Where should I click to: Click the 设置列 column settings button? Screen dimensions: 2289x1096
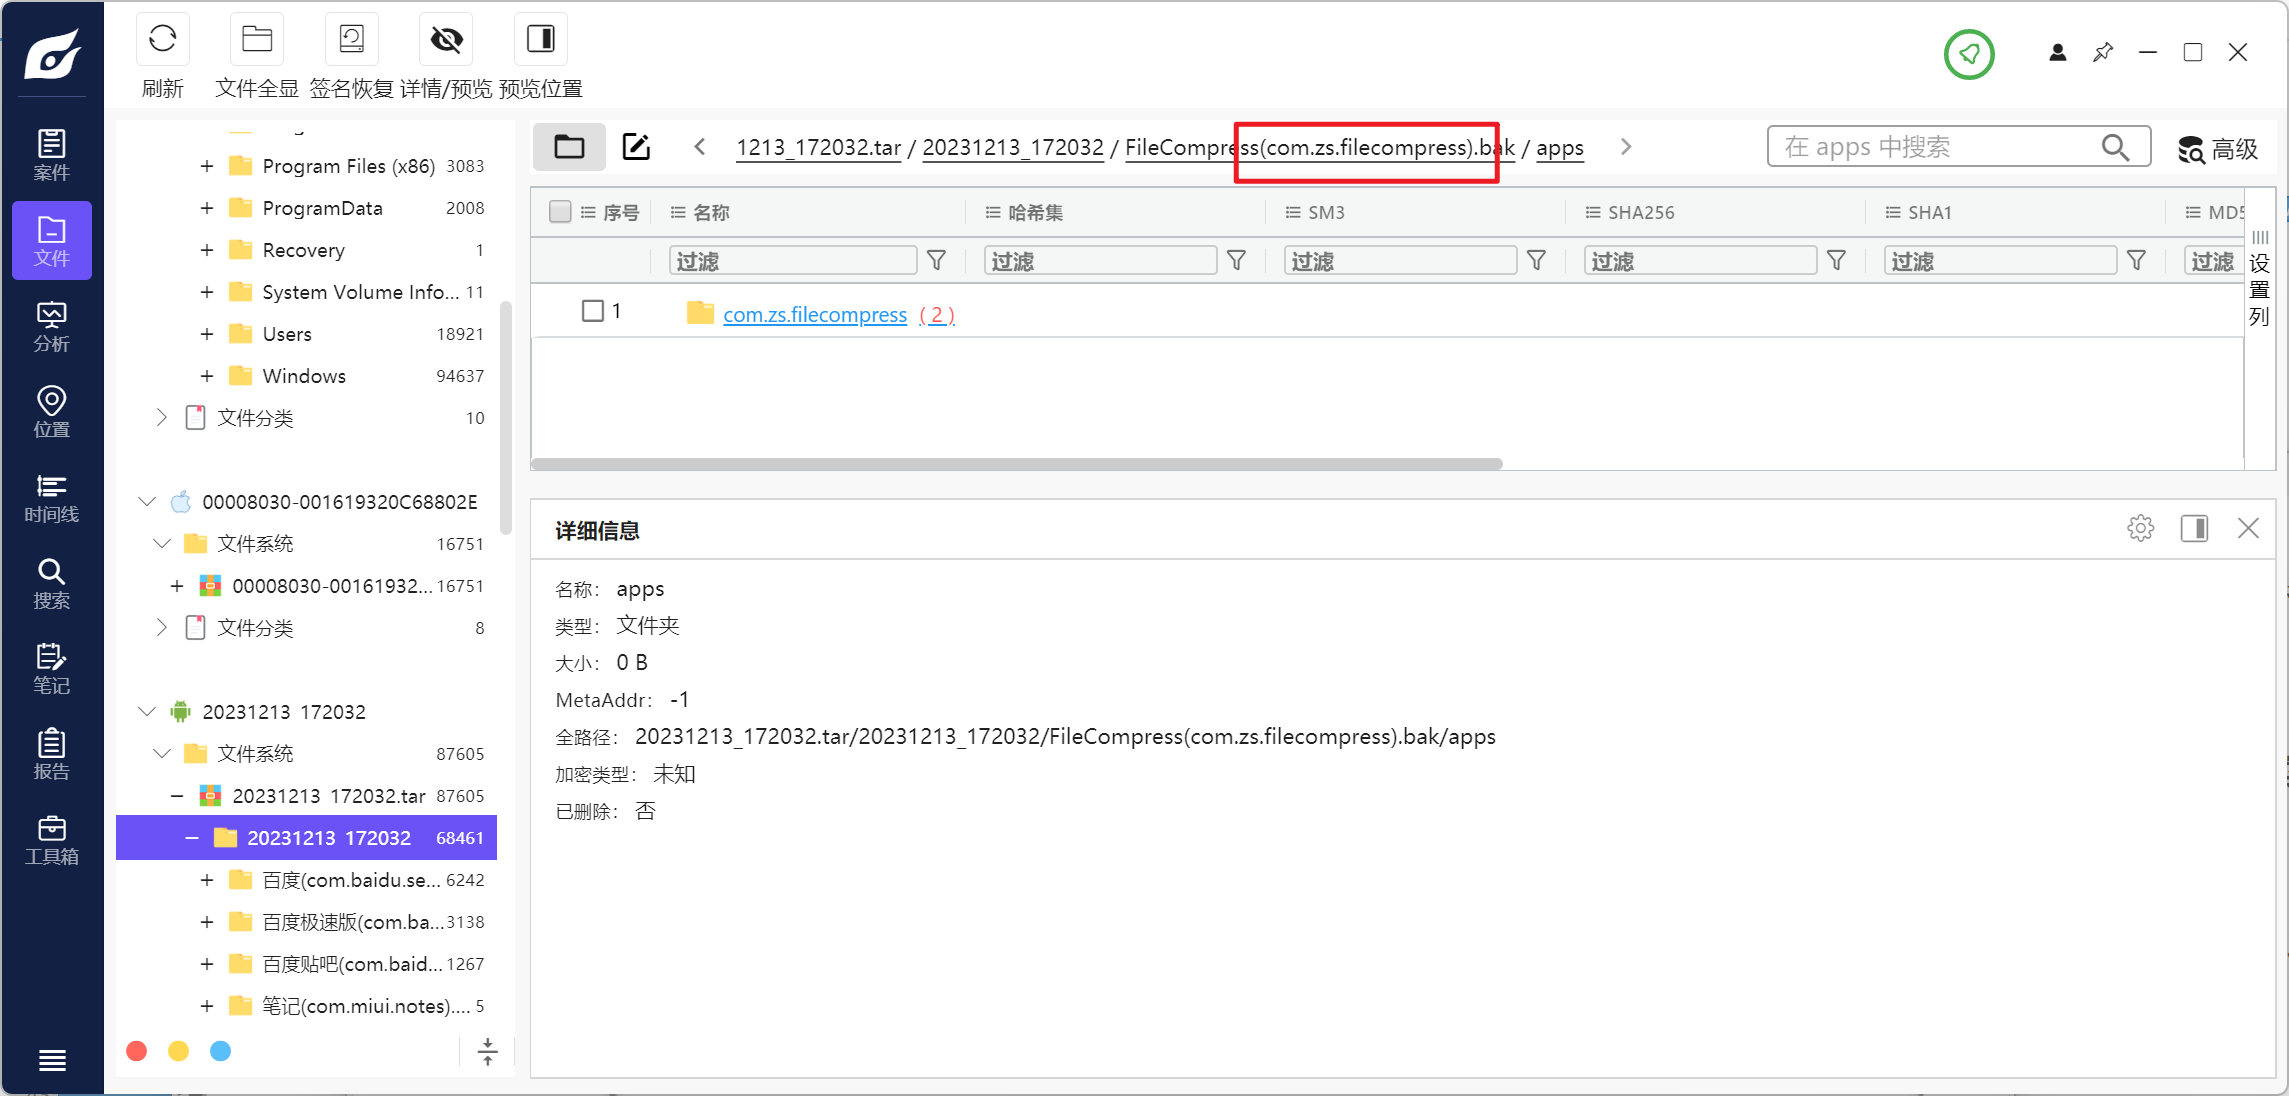(x=2260, y=279)
